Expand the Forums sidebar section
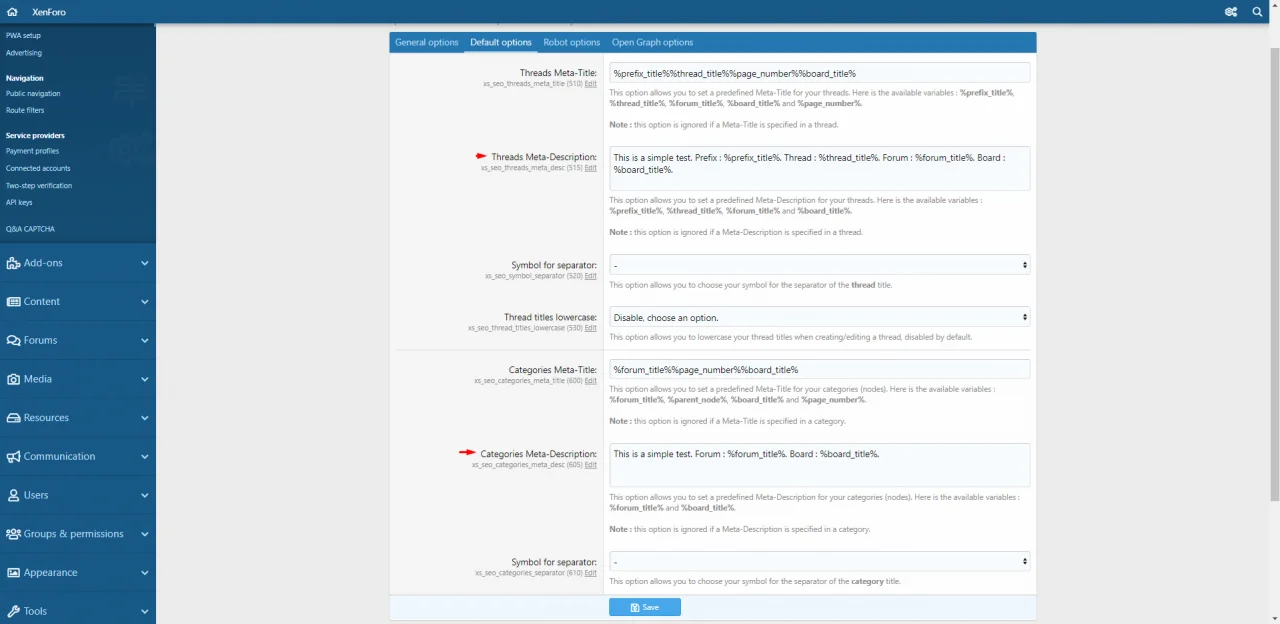 (78, 340)
